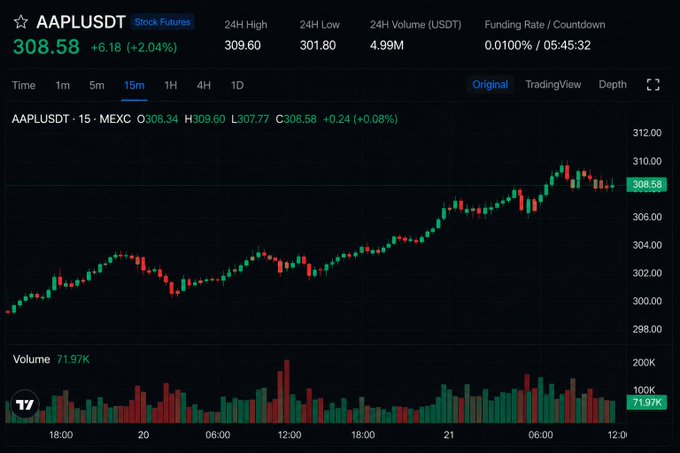Switch to the TradingView chart view
The image size is (680, 453).
coord(553,85)
